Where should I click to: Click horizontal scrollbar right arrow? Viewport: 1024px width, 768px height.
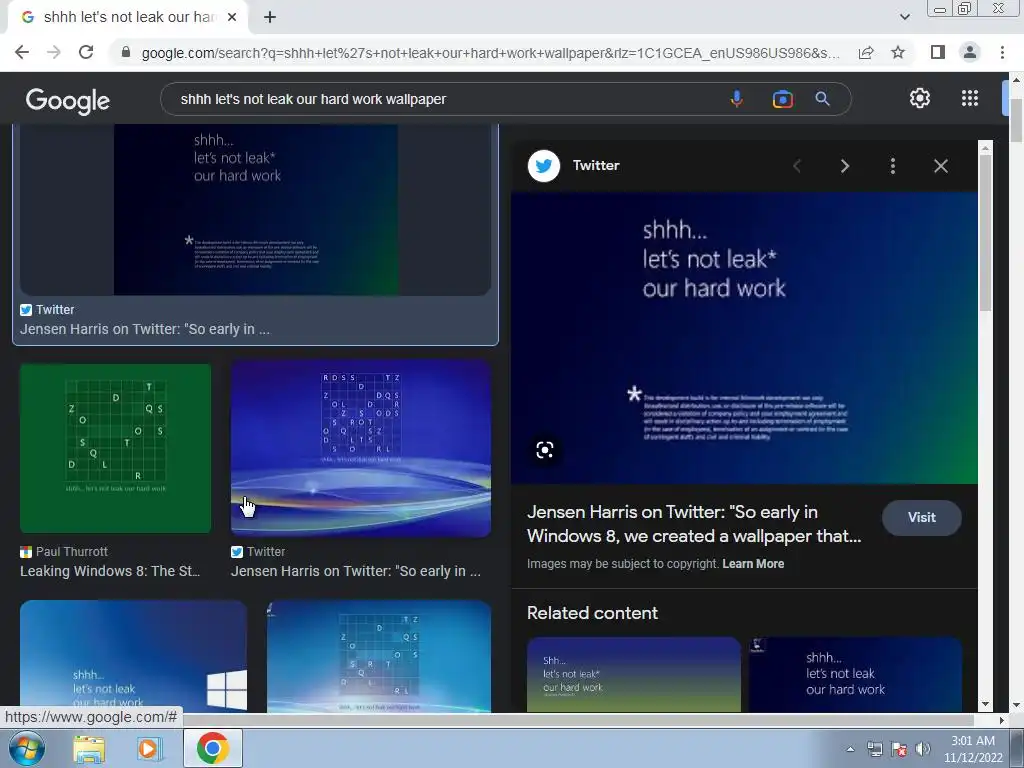[1002, 720]
